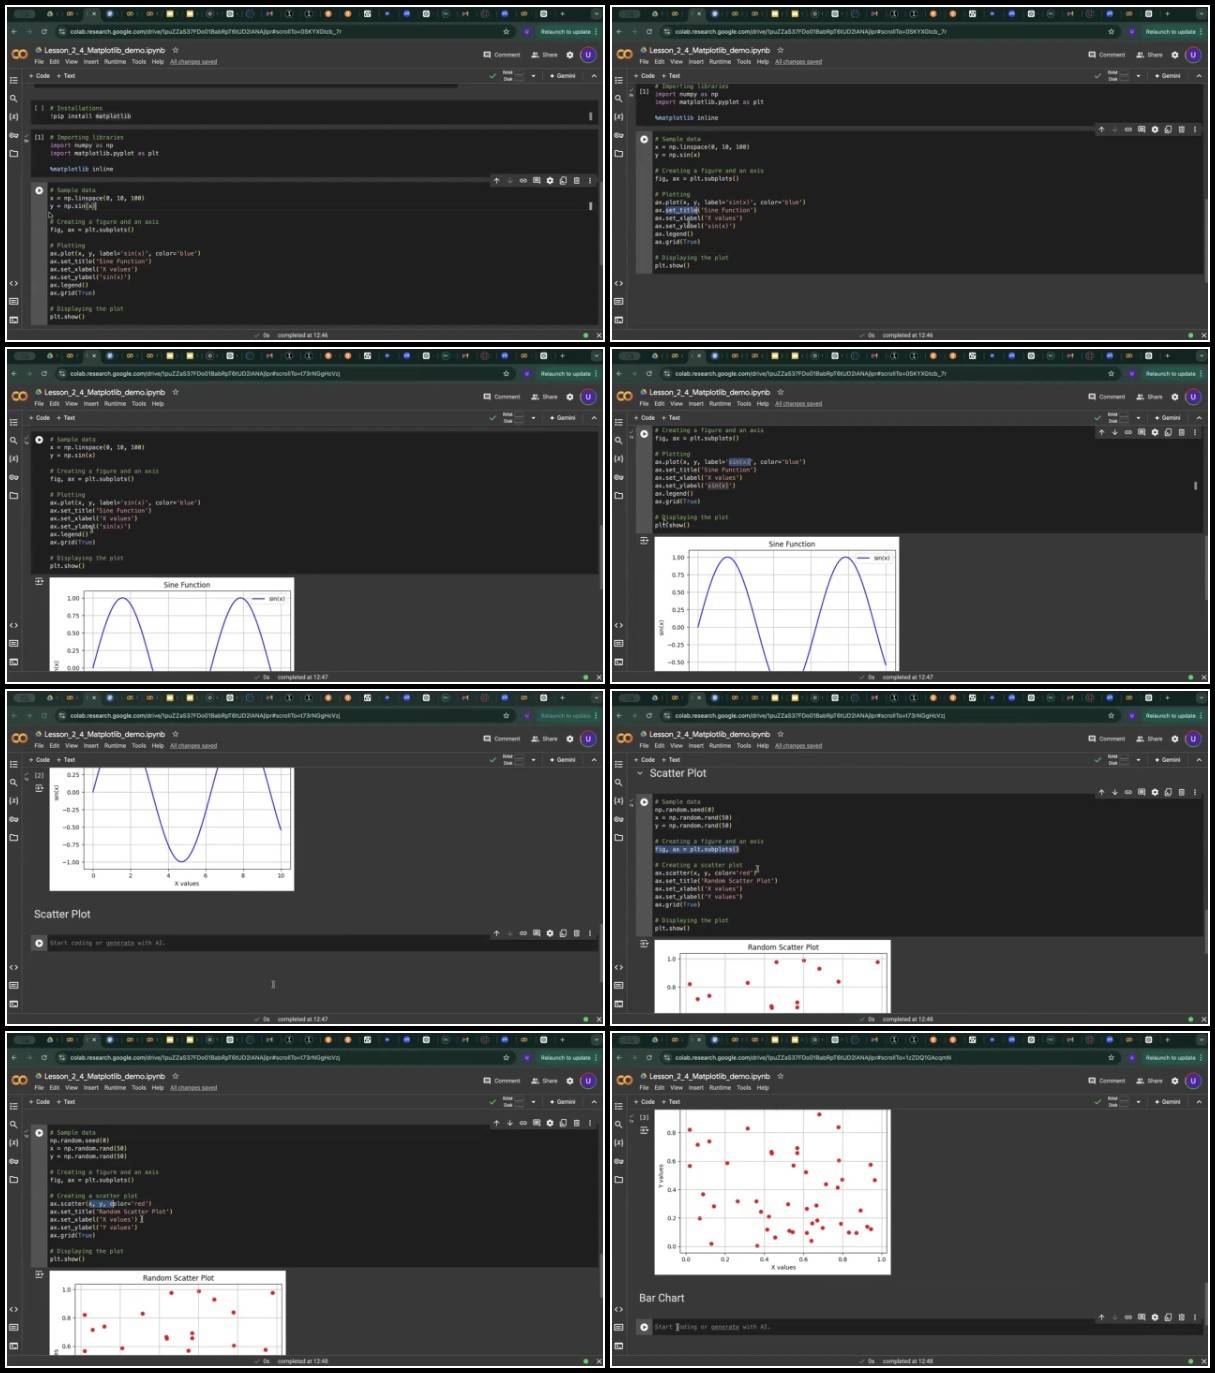Click + Text in the pip install panel
Image resolution: width=1215 pixels, height=1373 pixels.
click(x=66, y=76)
